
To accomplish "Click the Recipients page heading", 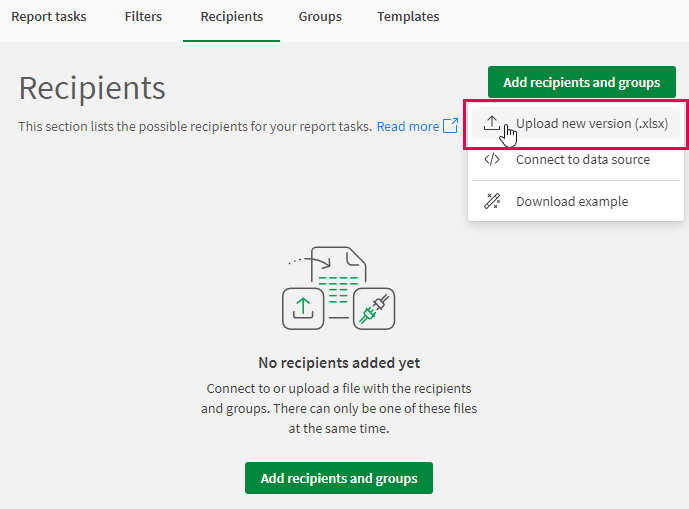I will pyautogui.click(x=92, y=88).
